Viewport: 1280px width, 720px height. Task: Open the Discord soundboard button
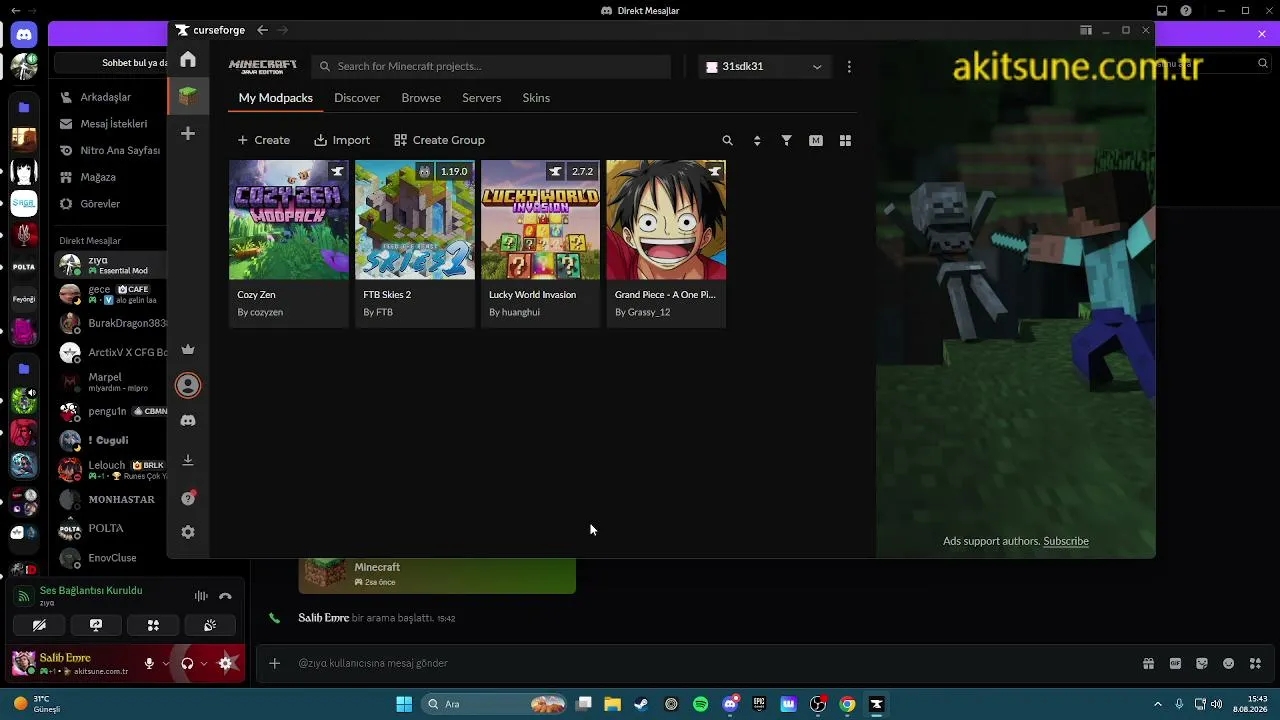click(x=210, y=625)
